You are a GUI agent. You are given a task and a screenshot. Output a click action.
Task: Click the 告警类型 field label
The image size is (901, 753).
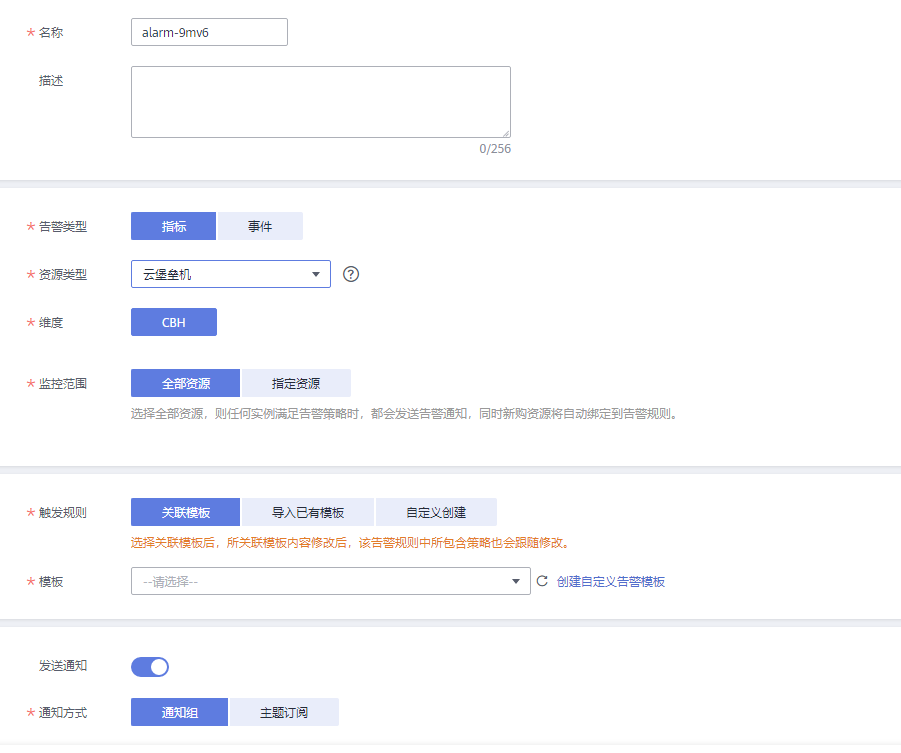(x=63, y=226)
